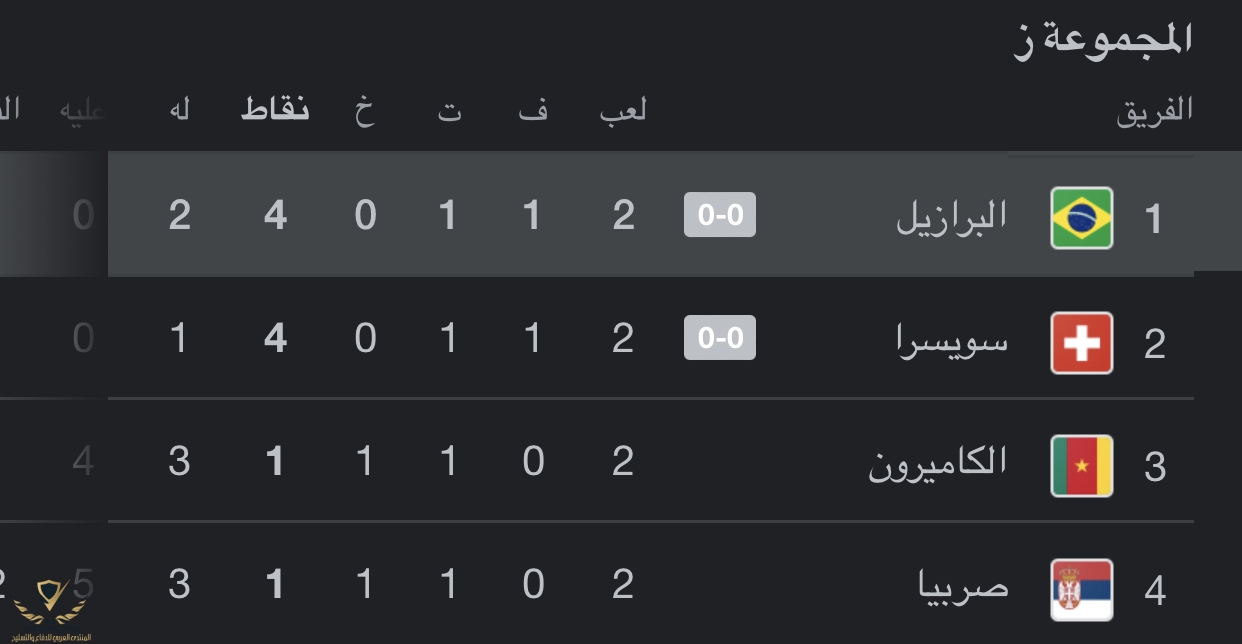The image size is (1242, 644).
Task: Open Brazil's live 0-0 score badge
Action: 720,214
